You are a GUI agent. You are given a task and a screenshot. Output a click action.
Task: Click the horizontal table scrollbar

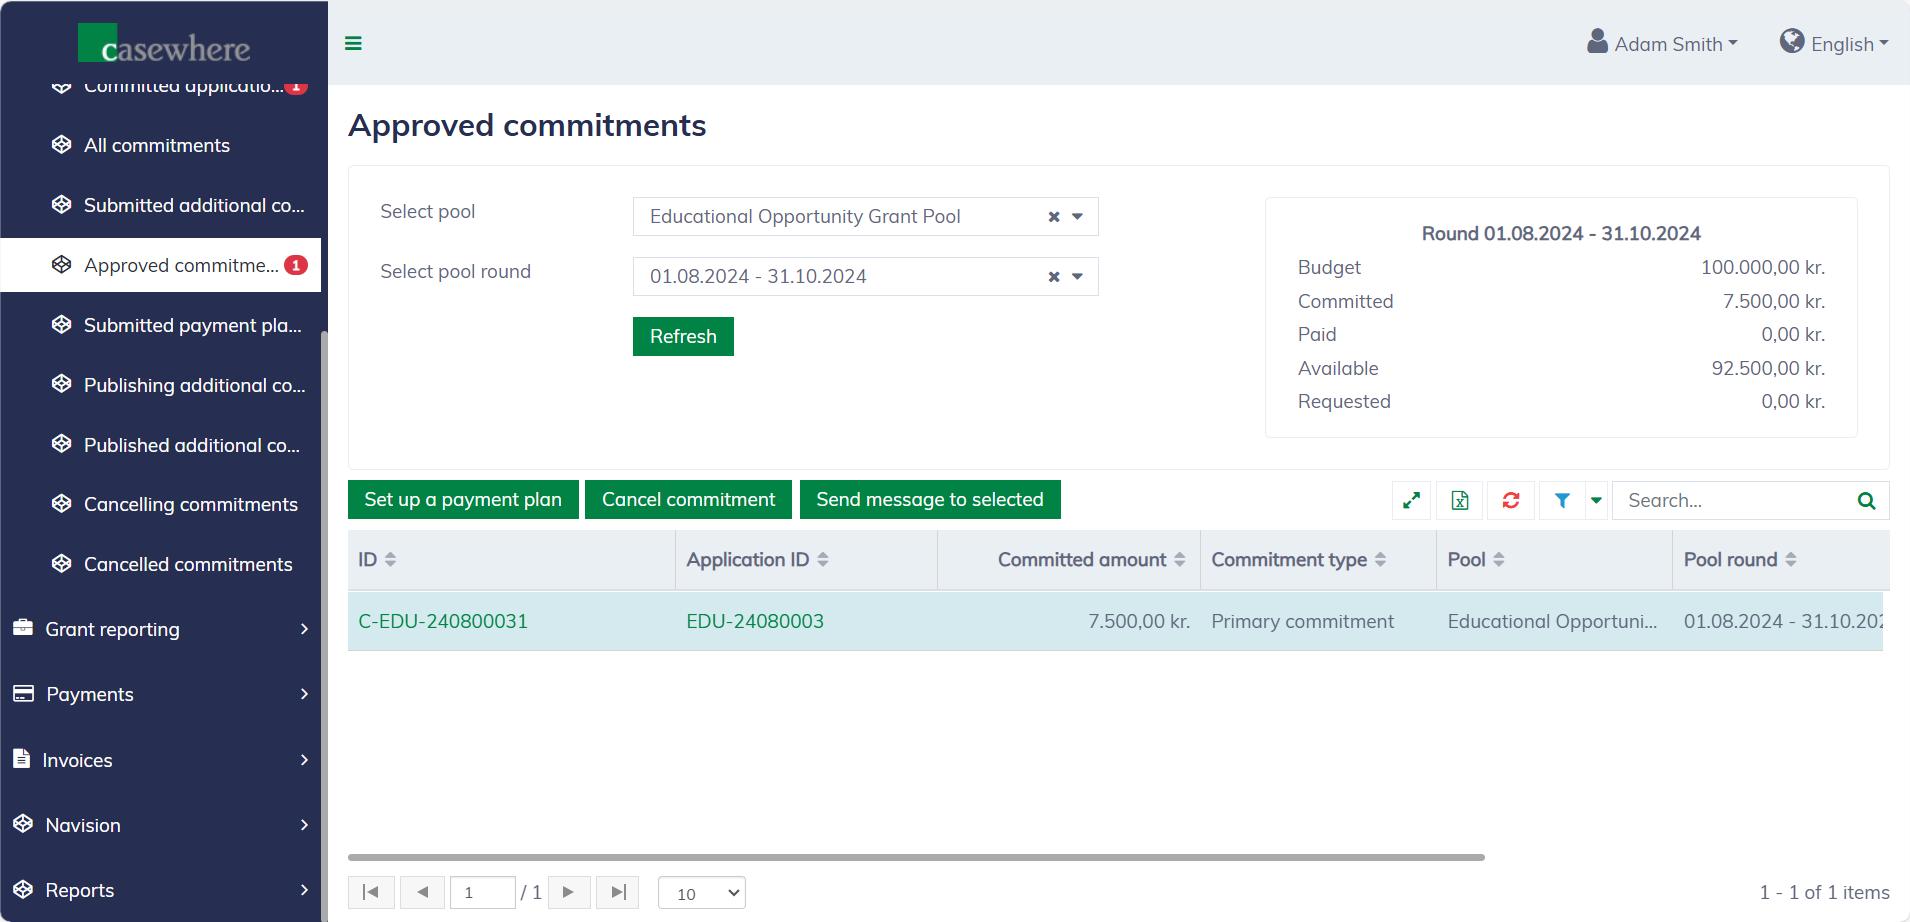915,857
